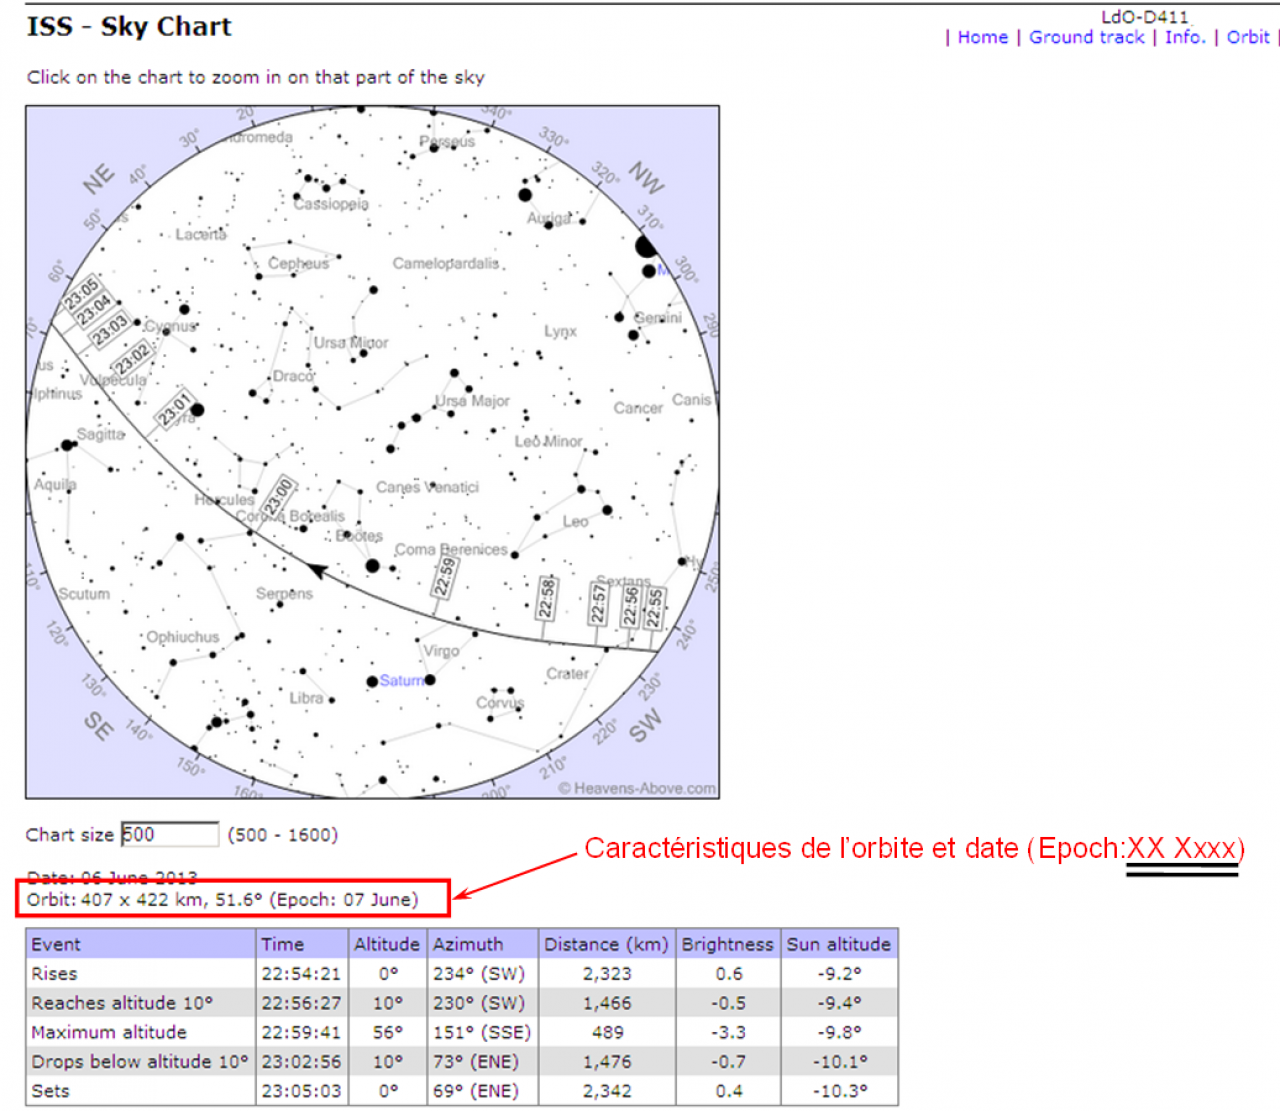The image size is (1280, 1111).
Task: Open the Home link
Action: click(982, 37)
